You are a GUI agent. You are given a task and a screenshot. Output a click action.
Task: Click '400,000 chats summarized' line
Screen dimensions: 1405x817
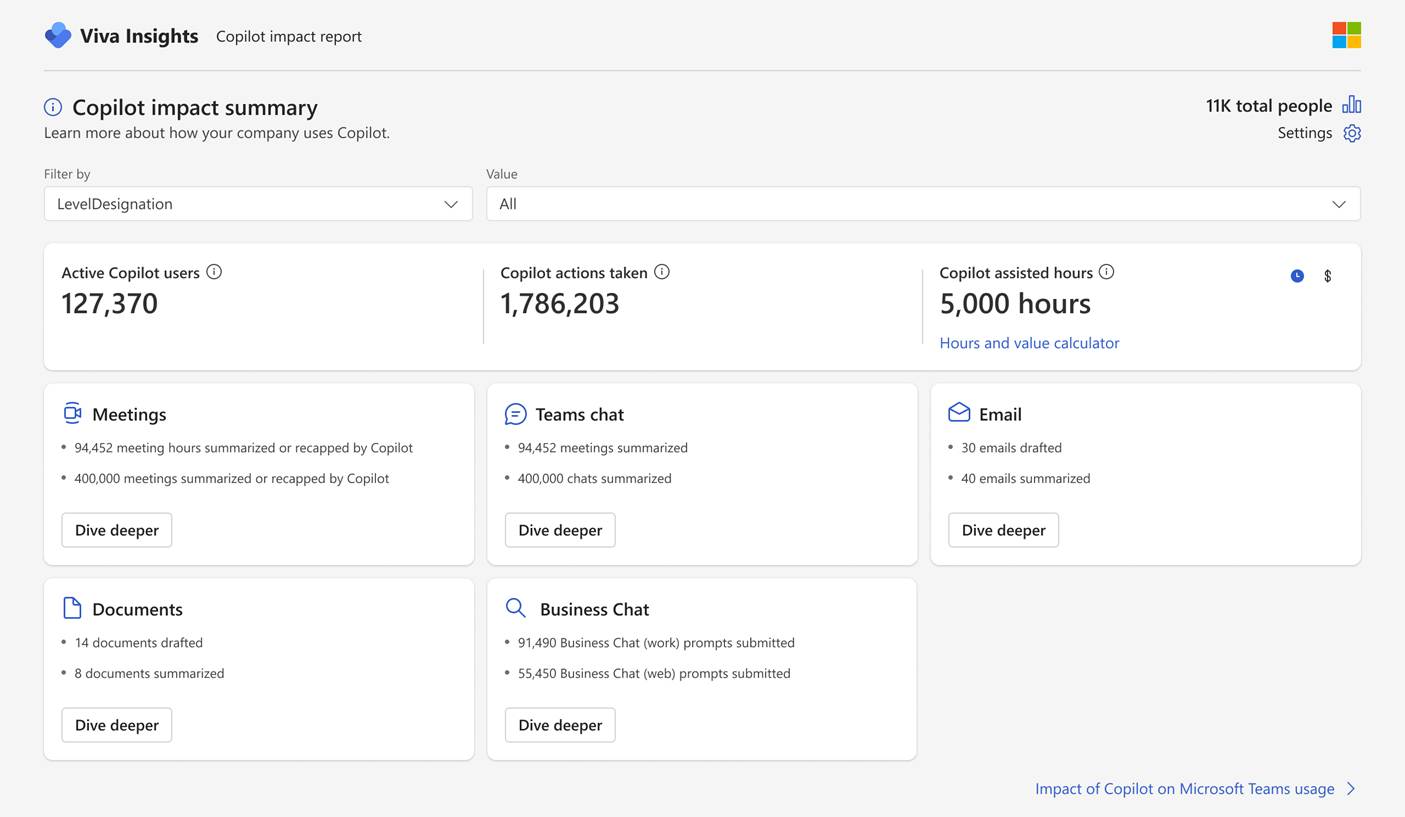595,478
